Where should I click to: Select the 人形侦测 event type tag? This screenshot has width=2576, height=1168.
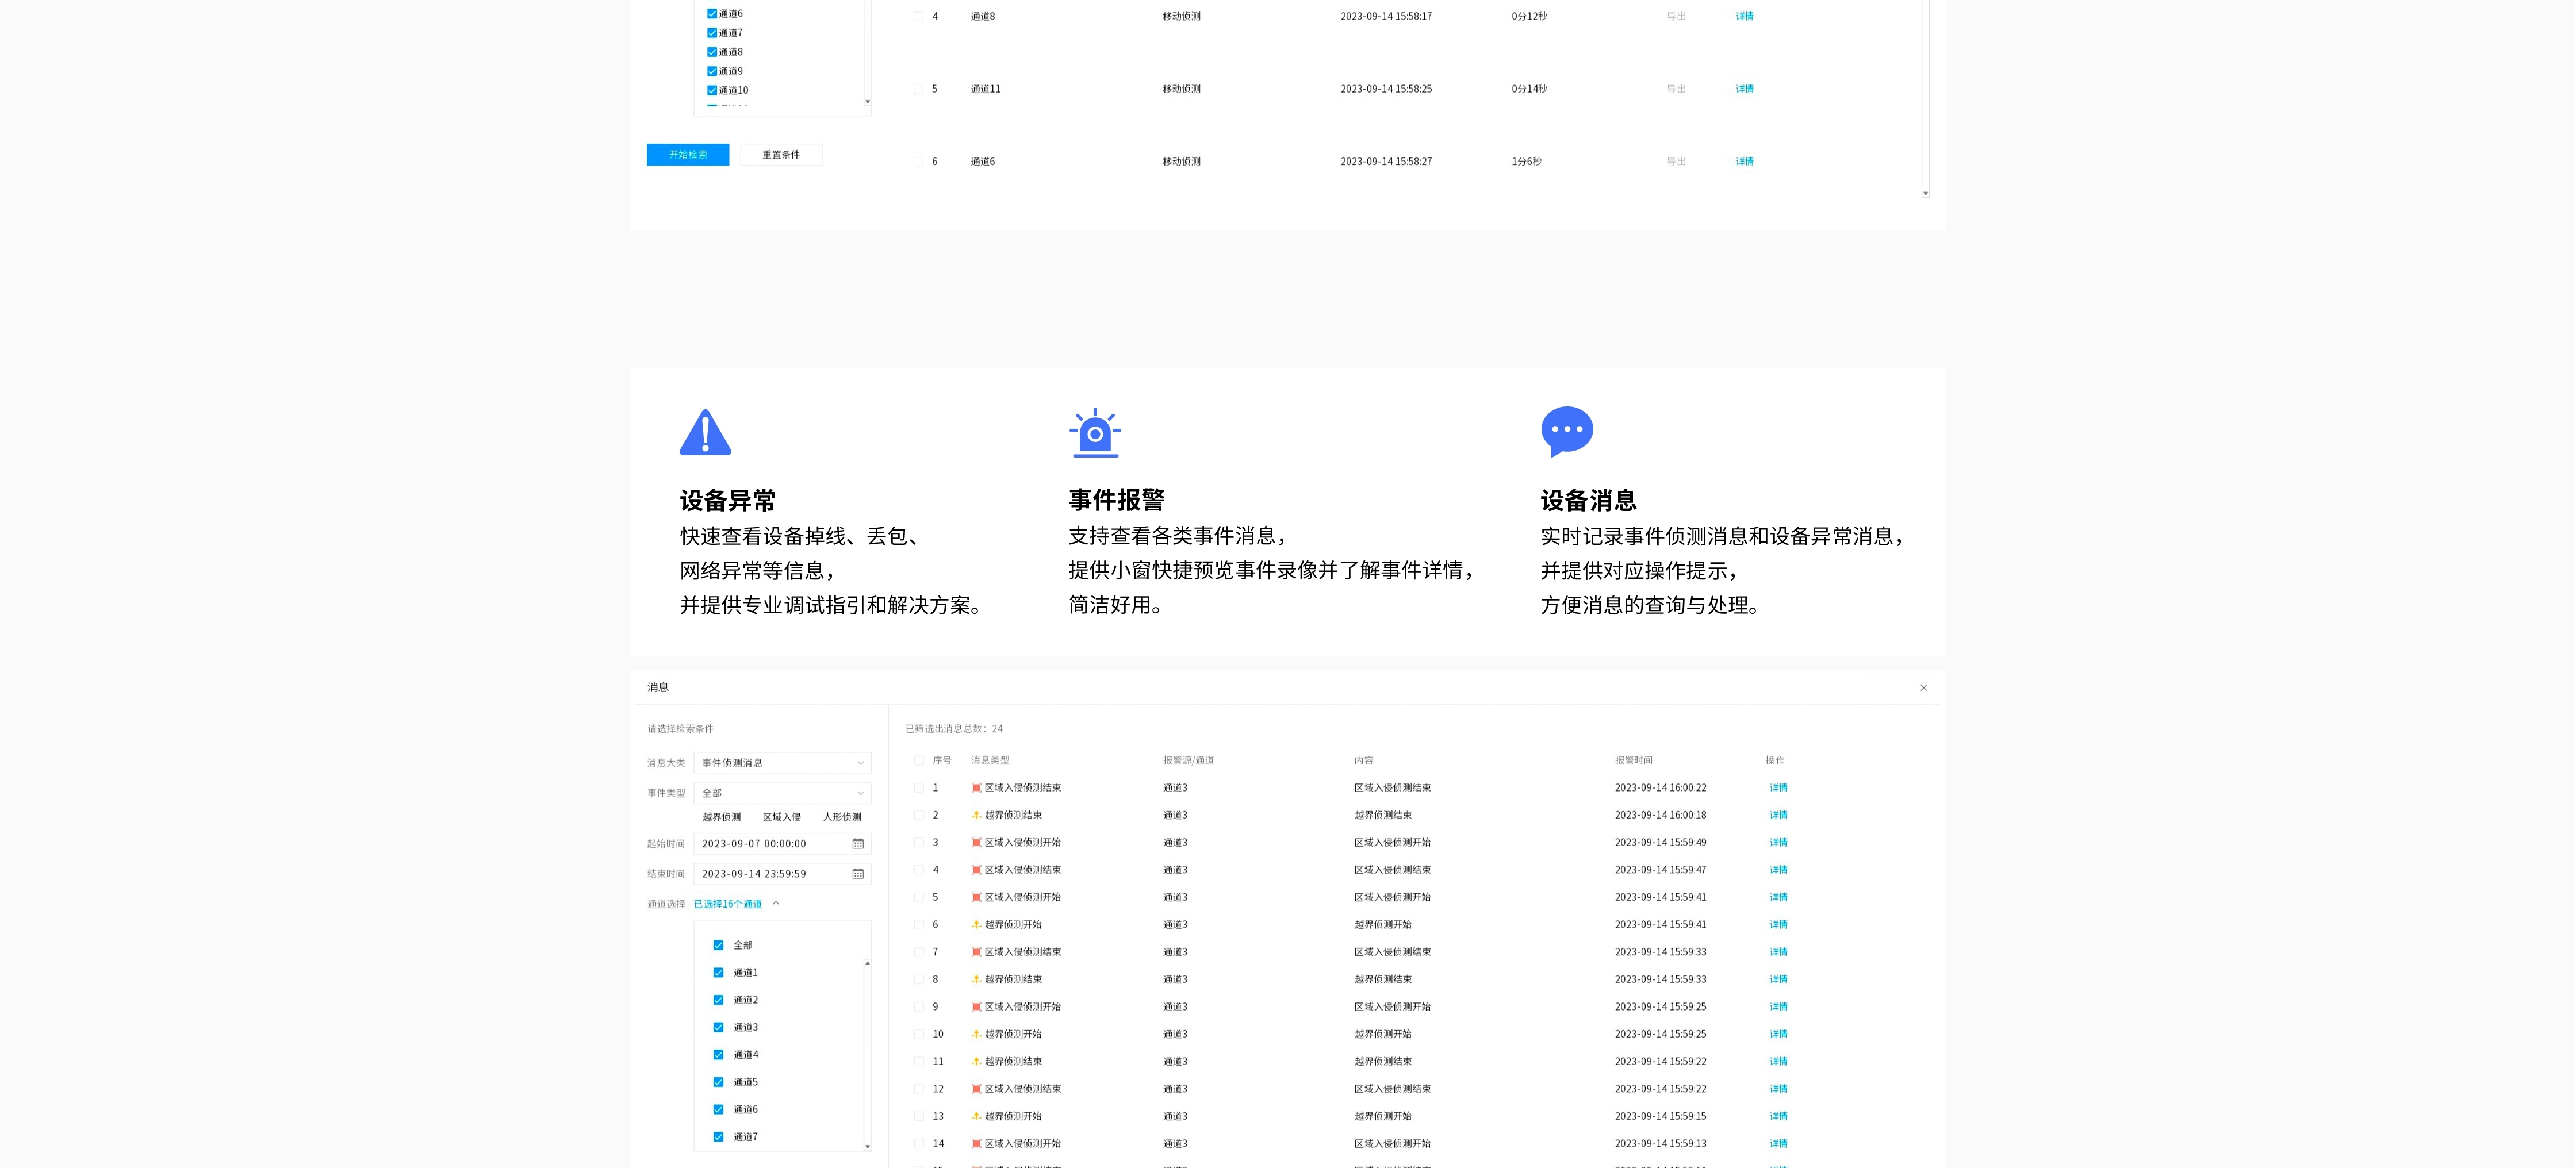842,817
